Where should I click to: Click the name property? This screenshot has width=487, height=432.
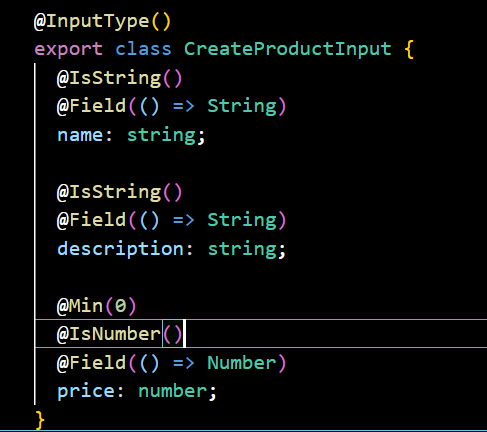pos(80,135)
